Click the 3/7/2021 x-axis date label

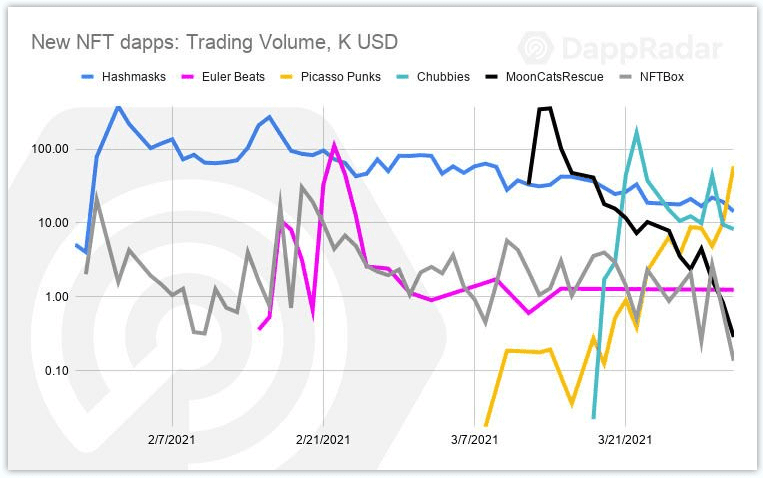tap(474, 440)
